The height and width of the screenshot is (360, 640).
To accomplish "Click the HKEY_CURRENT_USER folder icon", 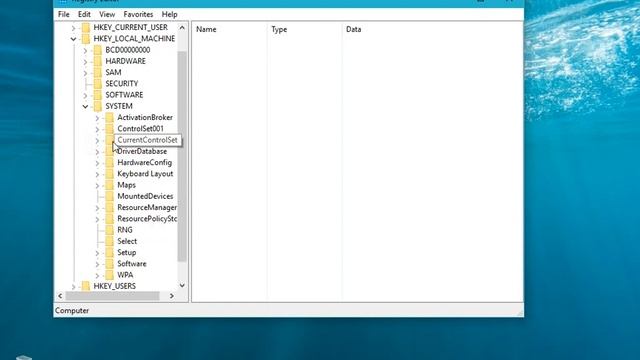I will (x=86, y=27).
